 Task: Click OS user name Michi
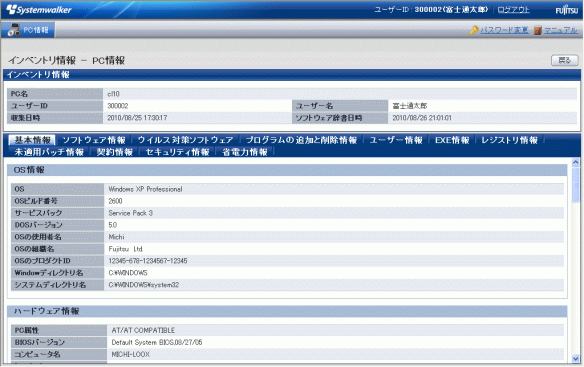117,237
